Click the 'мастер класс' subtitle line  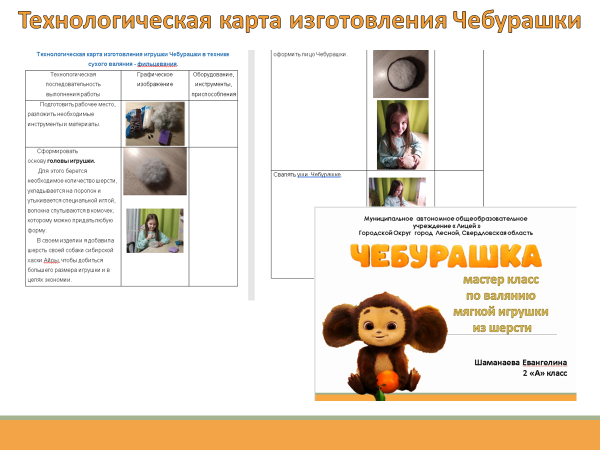tap(501, 280)
